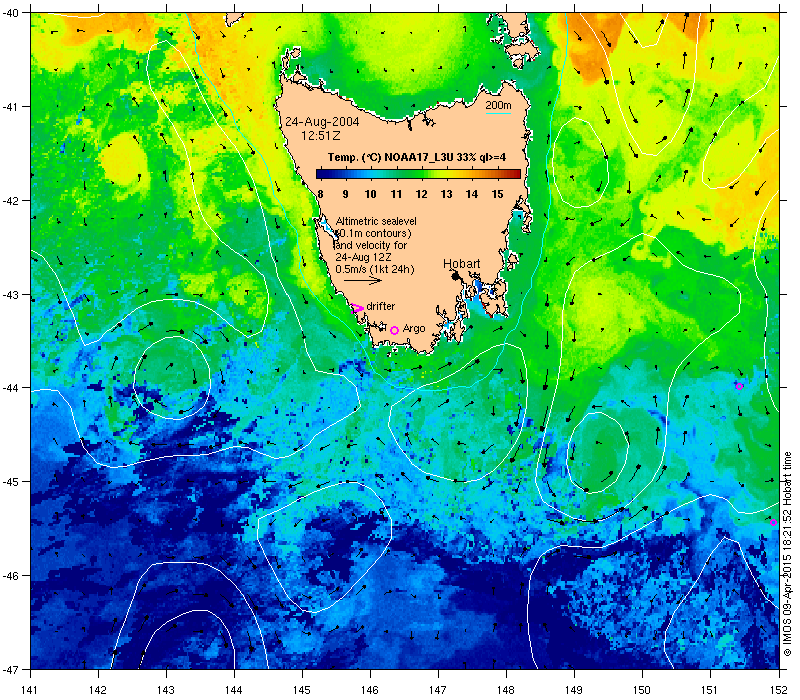Click the 'Temp. (°C) NOAA17_L3U 33% ql>=4' title
This screenshot has width=800, height=700.
tap(417, 157)
